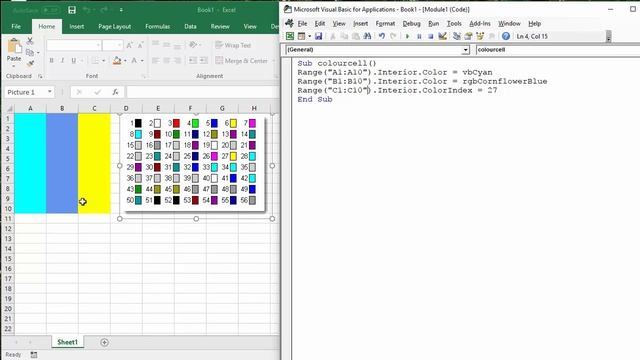The width and height of the screenshot is (640, 360).
Task: Expand Fill Color dropdown arrow
Action: tap(125, 61)
